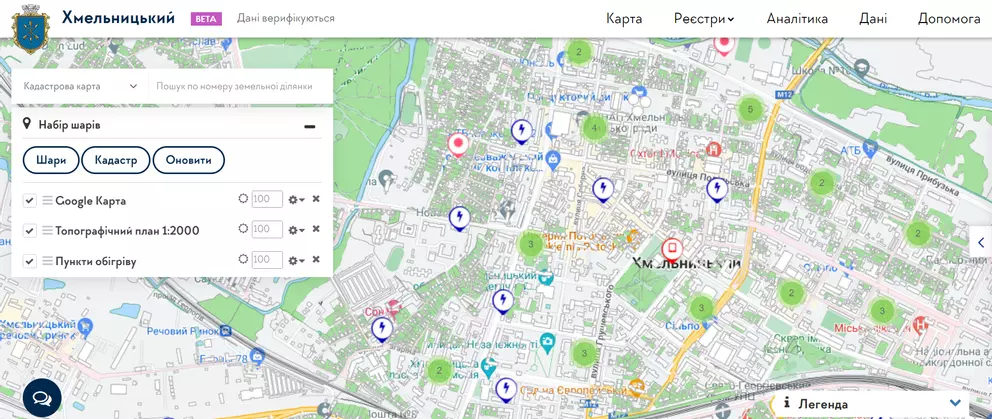Viewport: 992px width, 419px height.
Task: Remove the Google Карта layer
Action: pos(316,199)
